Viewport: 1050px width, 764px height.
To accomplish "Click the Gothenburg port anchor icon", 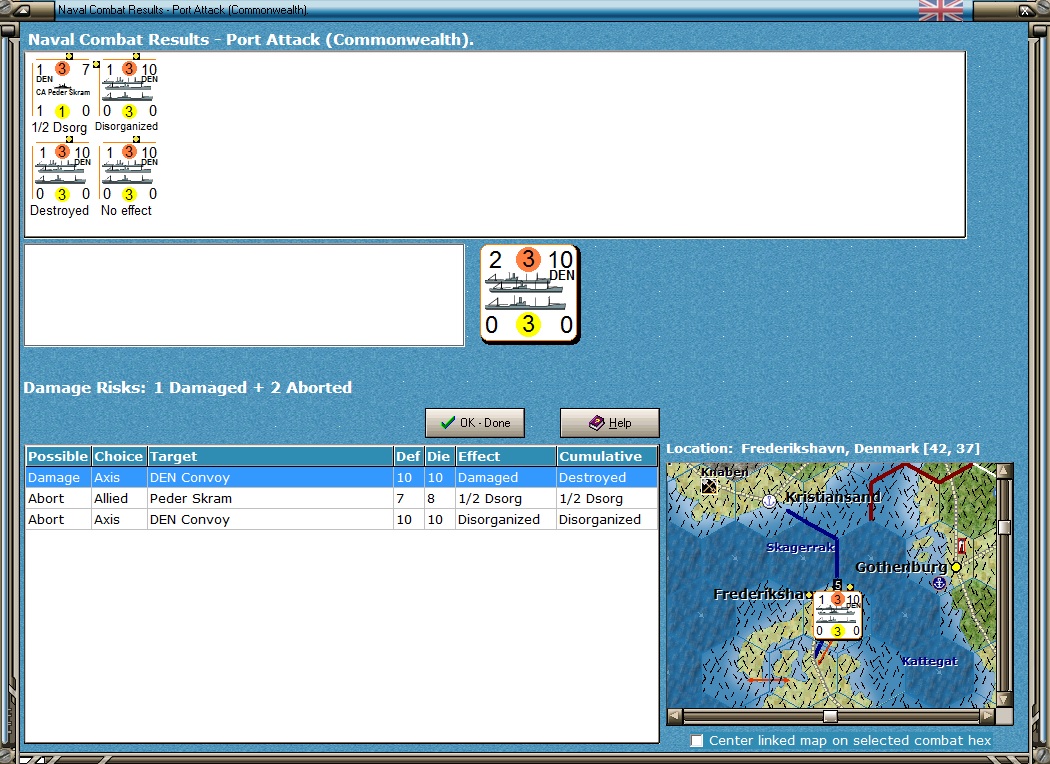I will 940,583.
